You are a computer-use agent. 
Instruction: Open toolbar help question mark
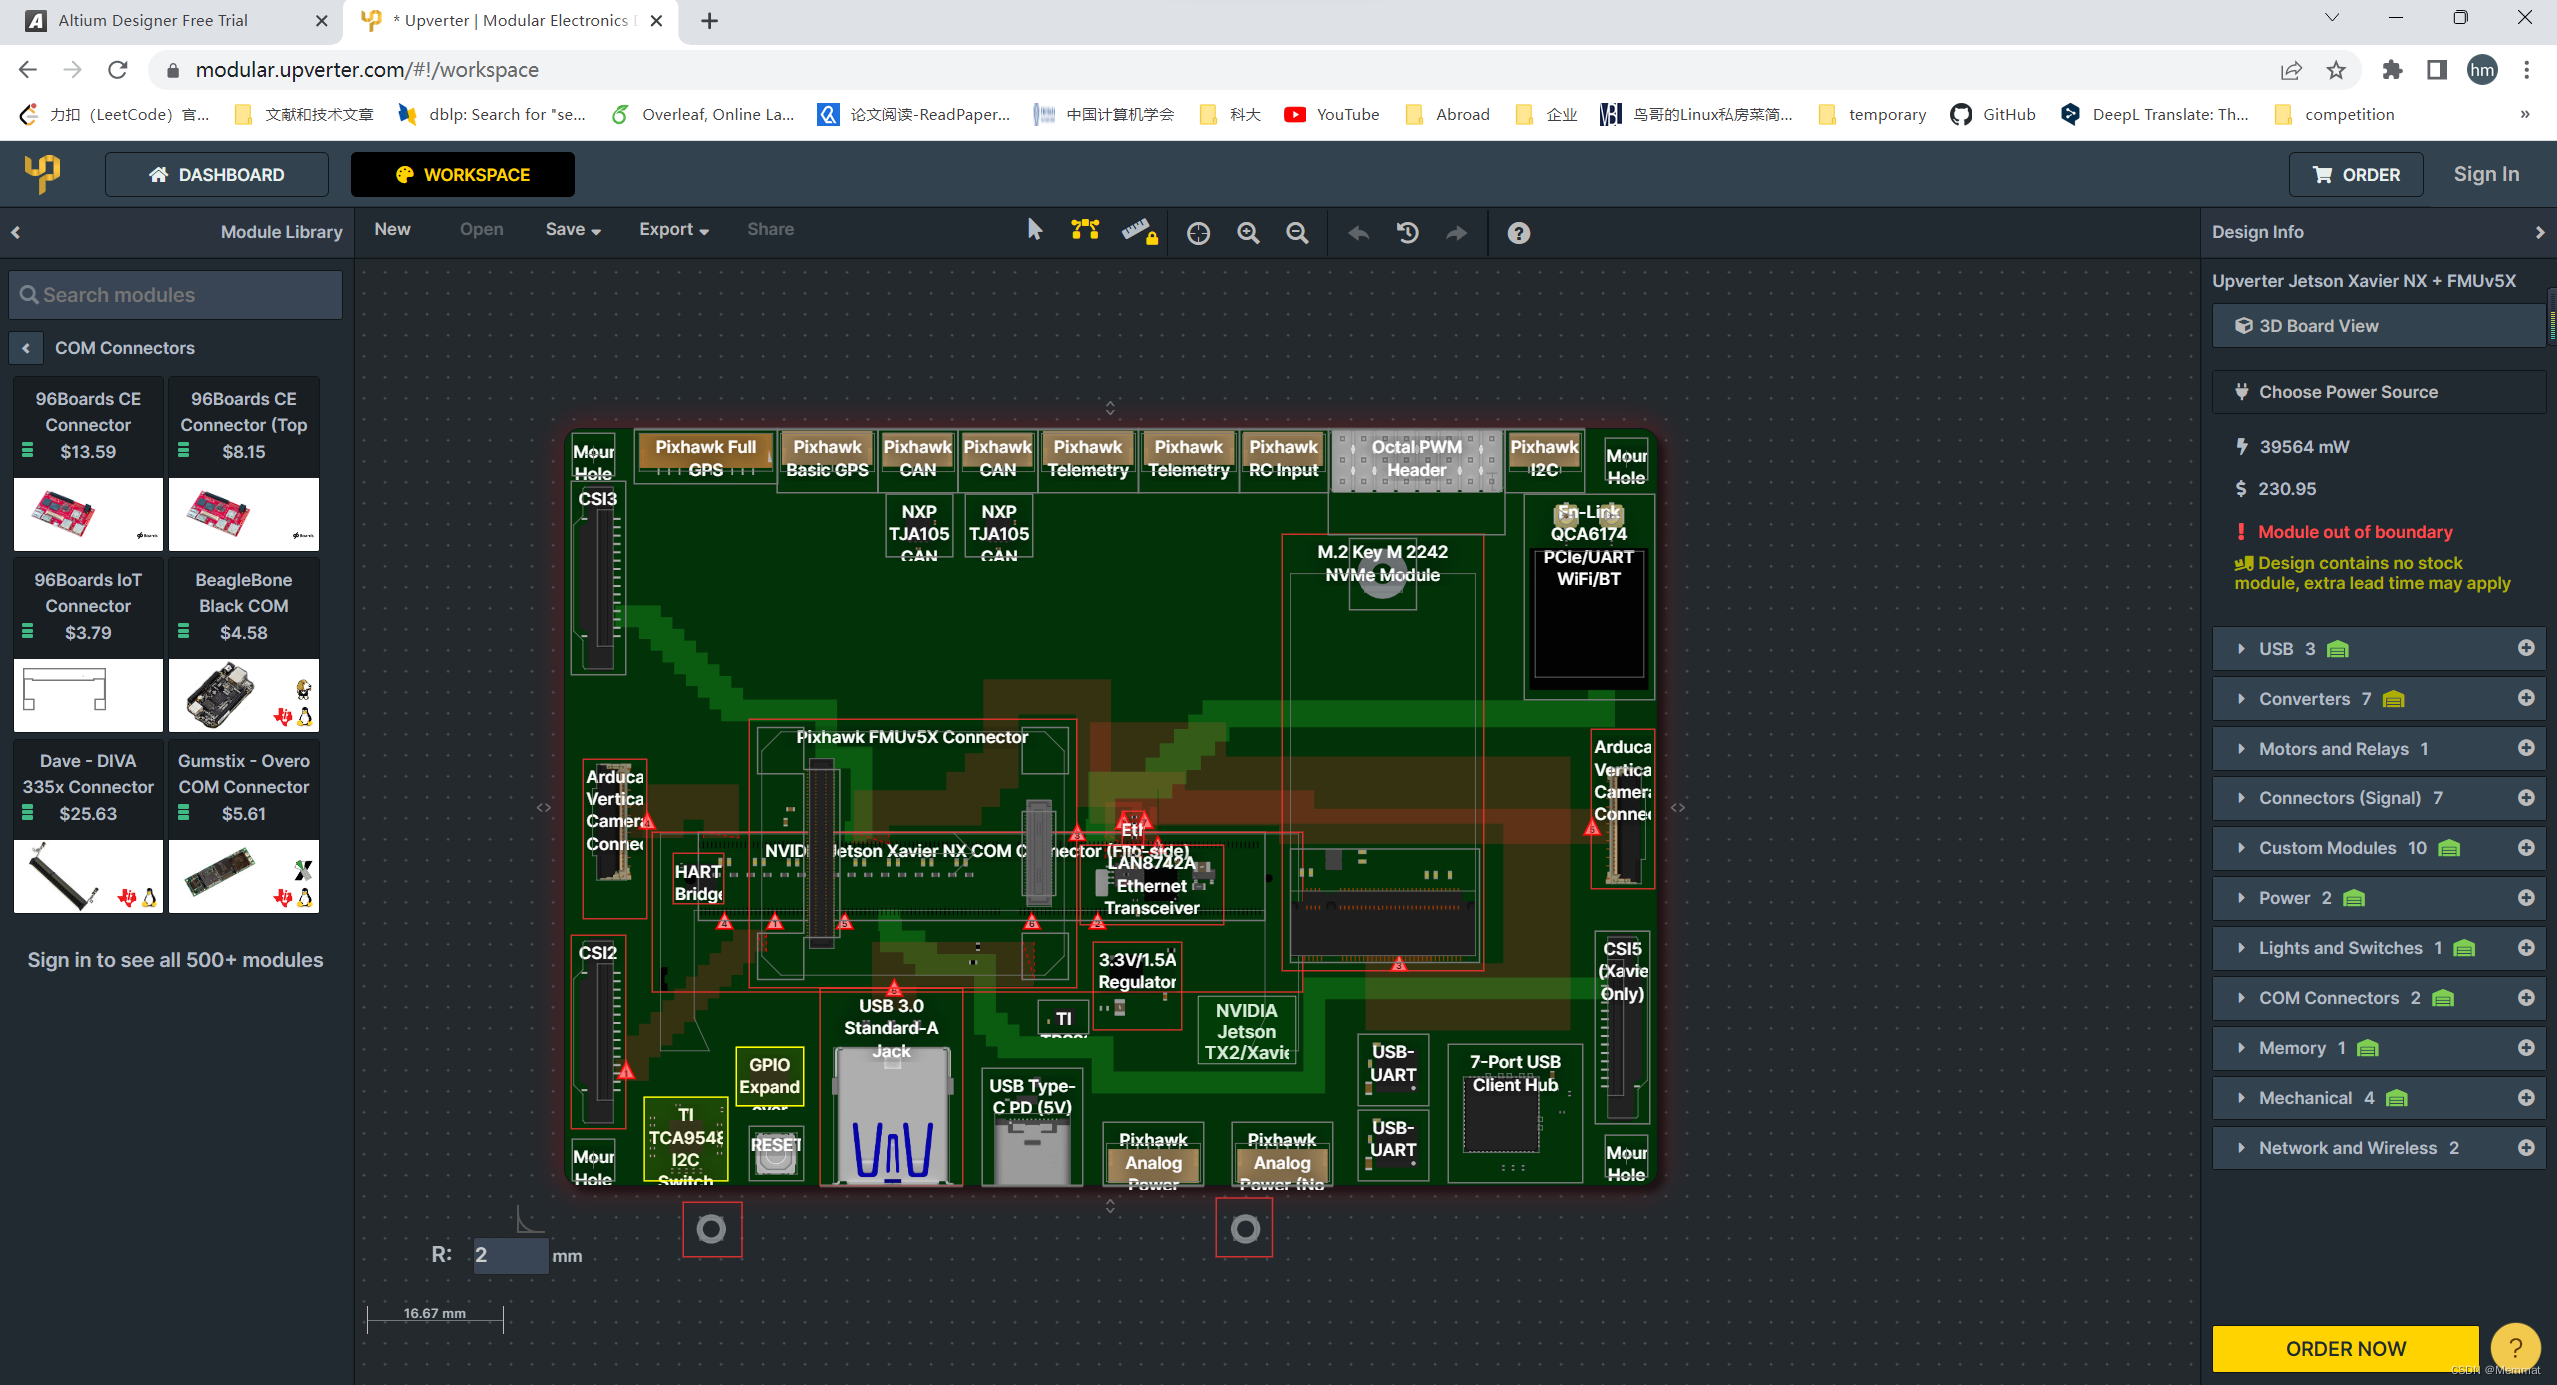coord(1518,233)
